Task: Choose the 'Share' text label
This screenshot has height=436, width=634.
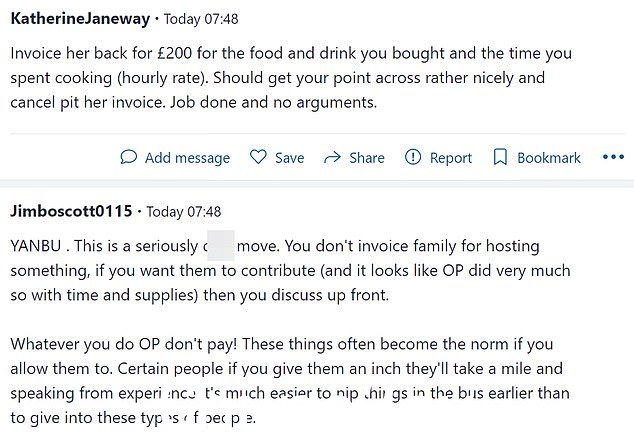Action: pyautogui.click(x=367, y=158)
